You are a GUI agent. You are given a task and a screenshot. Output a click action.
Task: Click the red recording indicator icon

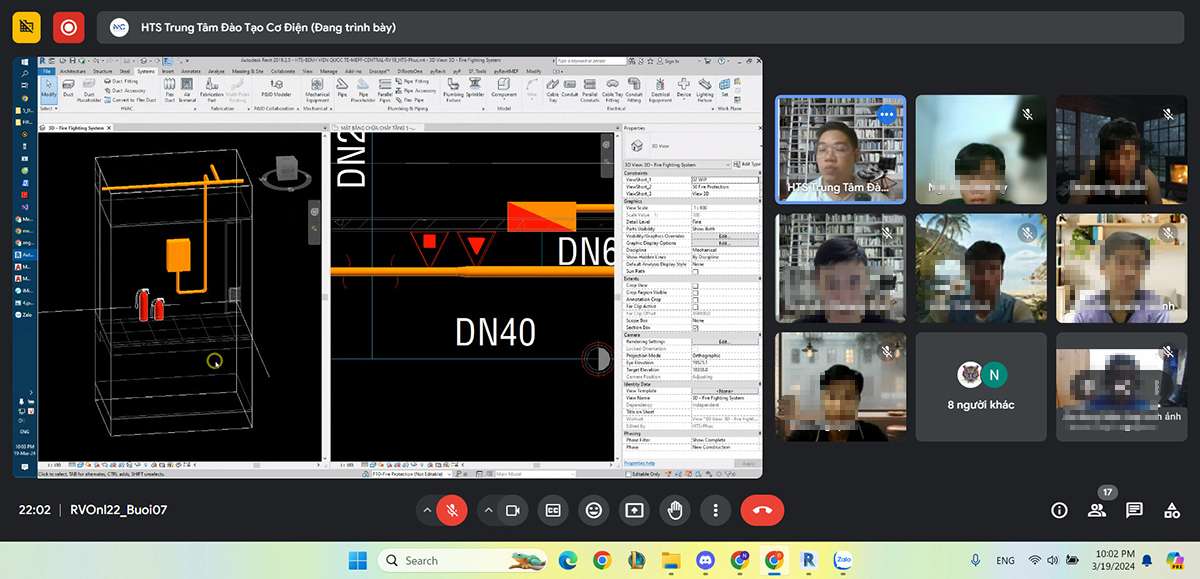pyautogui.click(x=69, y=27)
